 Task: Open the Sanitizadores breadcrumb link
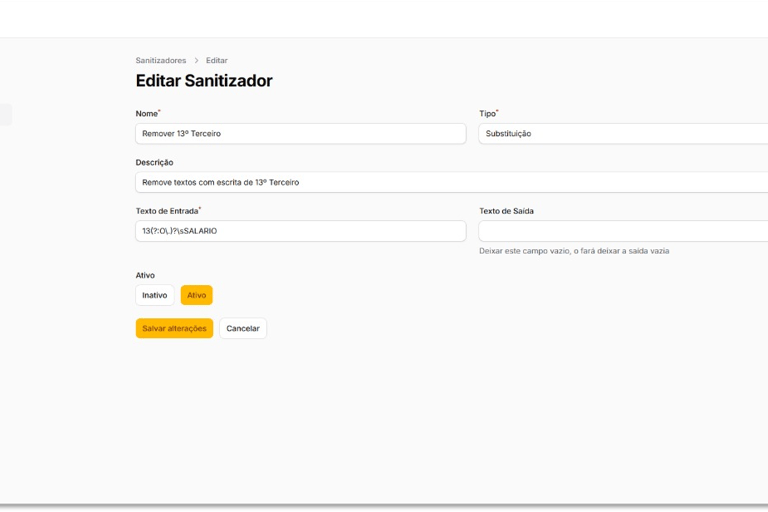coord(161,60)
